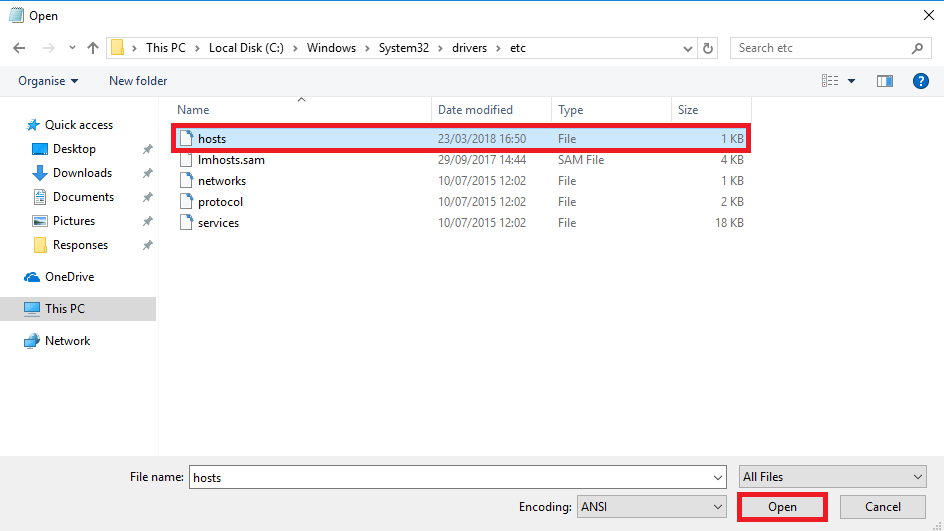The image size is (944, 531).
Task: Click the pin icon beside Downloads
Action: pos(148,173)
